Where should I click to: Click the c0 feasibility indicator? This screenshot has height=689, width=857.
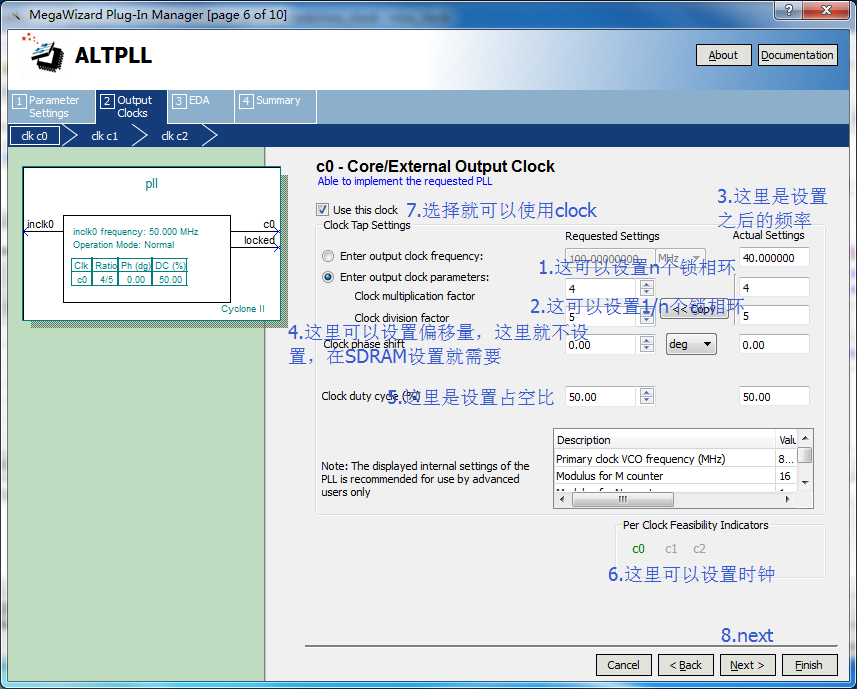(638, 549)
